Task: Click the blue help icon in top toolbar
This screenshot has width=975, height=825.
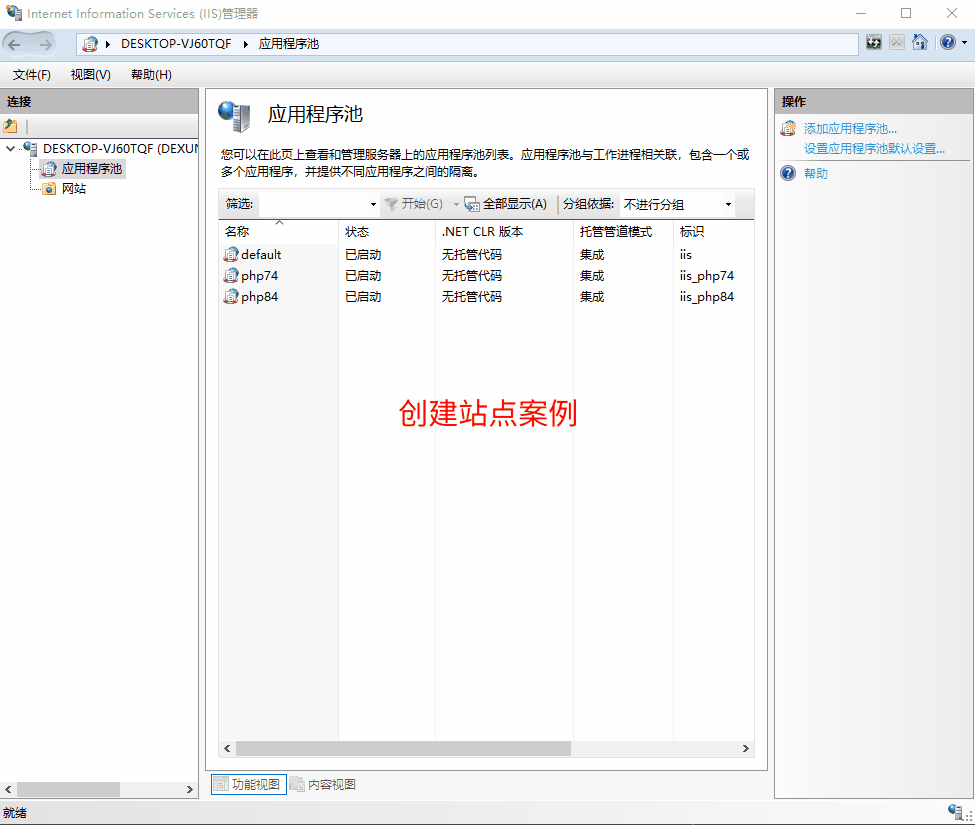Action: (x=946, y=43)
